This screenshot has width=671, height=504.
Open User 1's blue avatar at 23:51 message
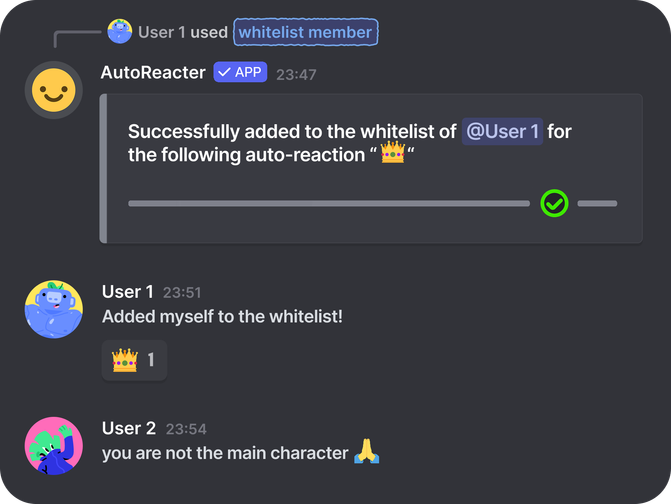[x=53, y=309]
